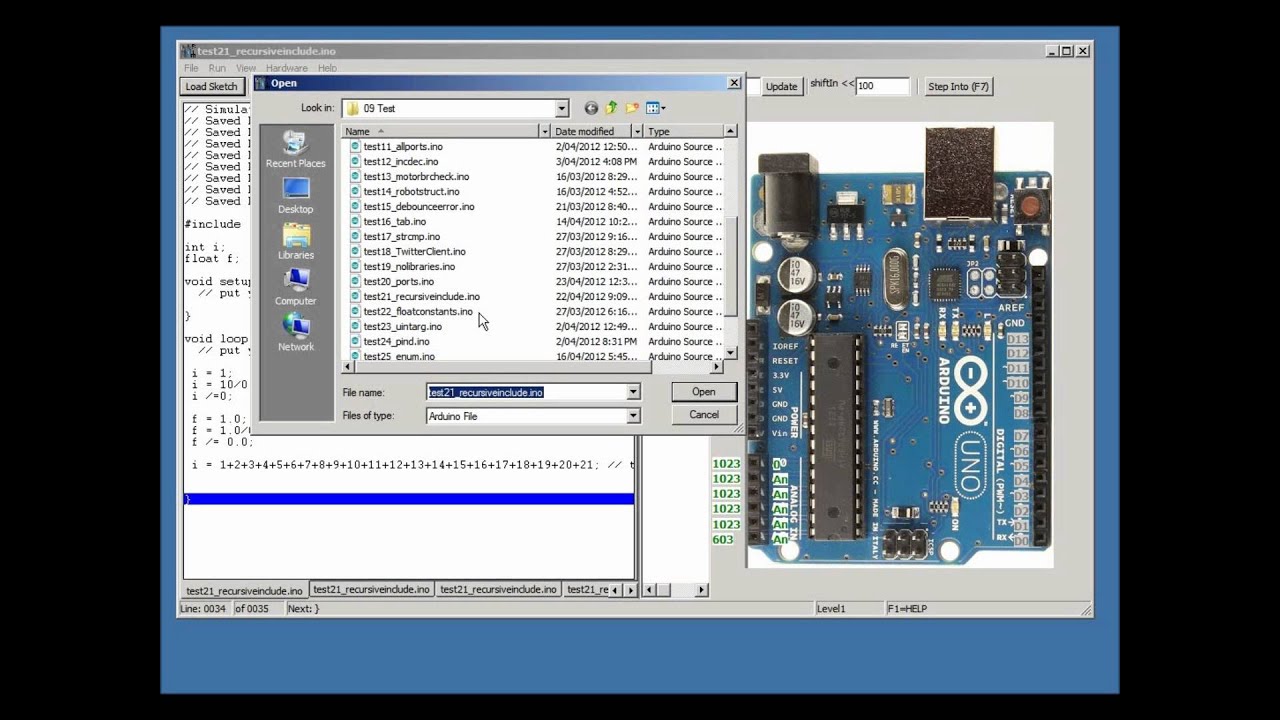Expand the Look in folder dropdown
This screenshot has width=1280, height=720.
(x=561, y=108)
